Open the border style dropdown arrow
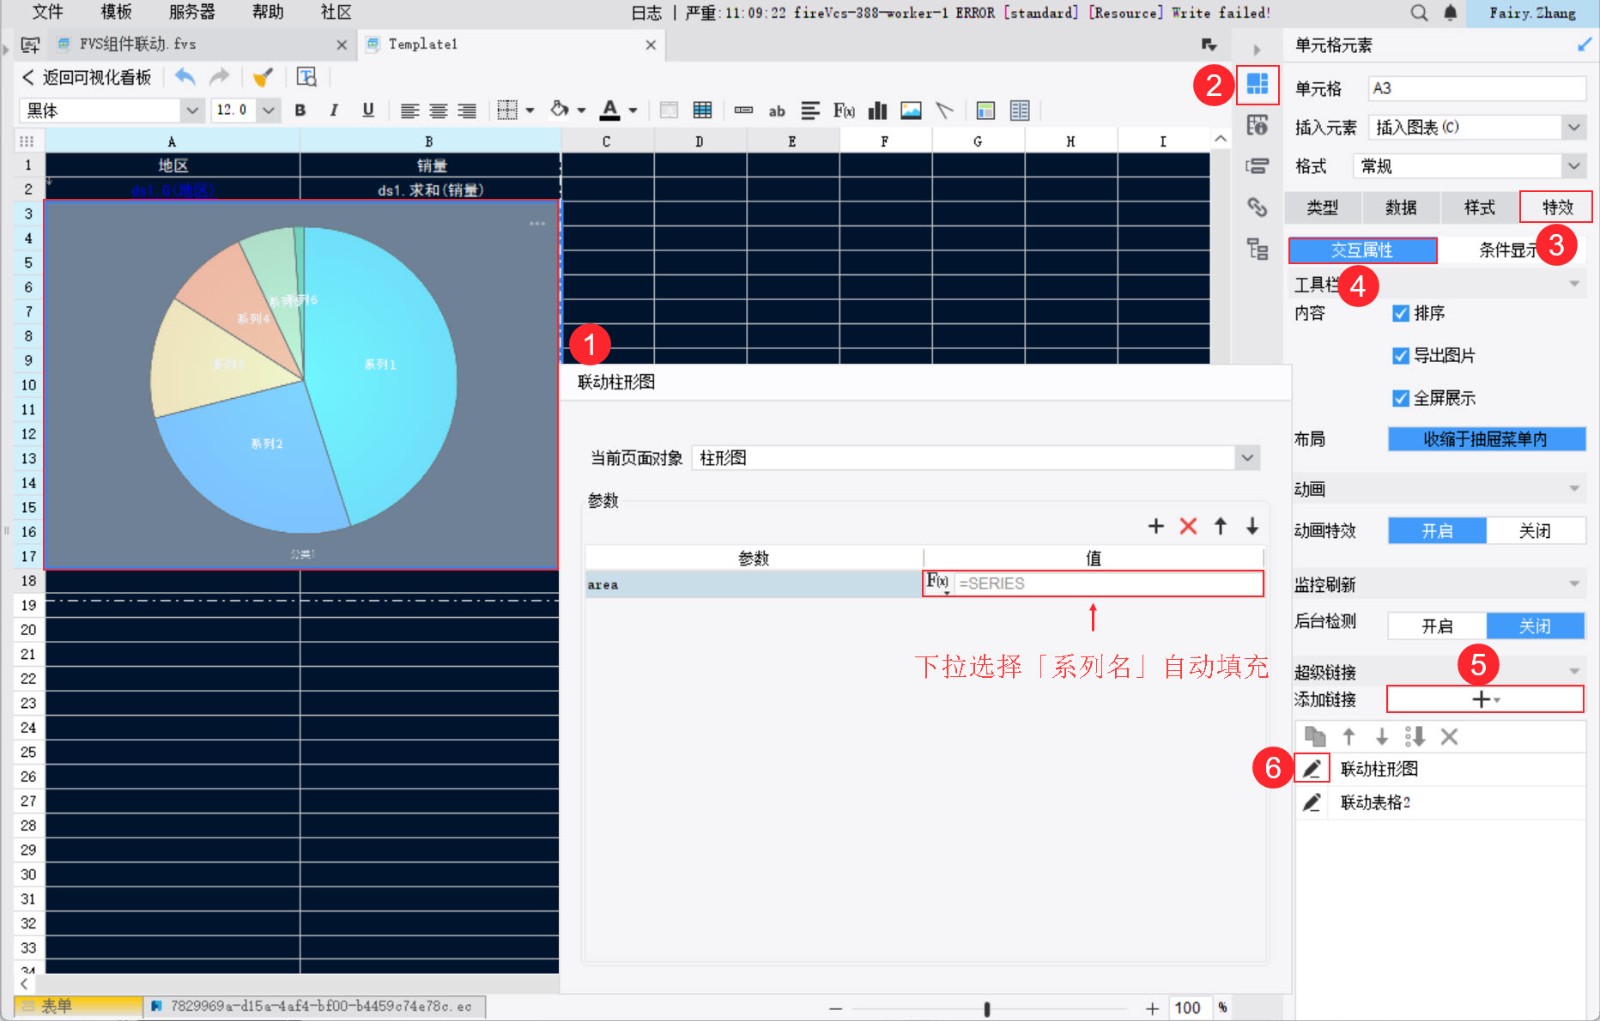This screenshot has height=1021, width=1600. click(530, 110)
